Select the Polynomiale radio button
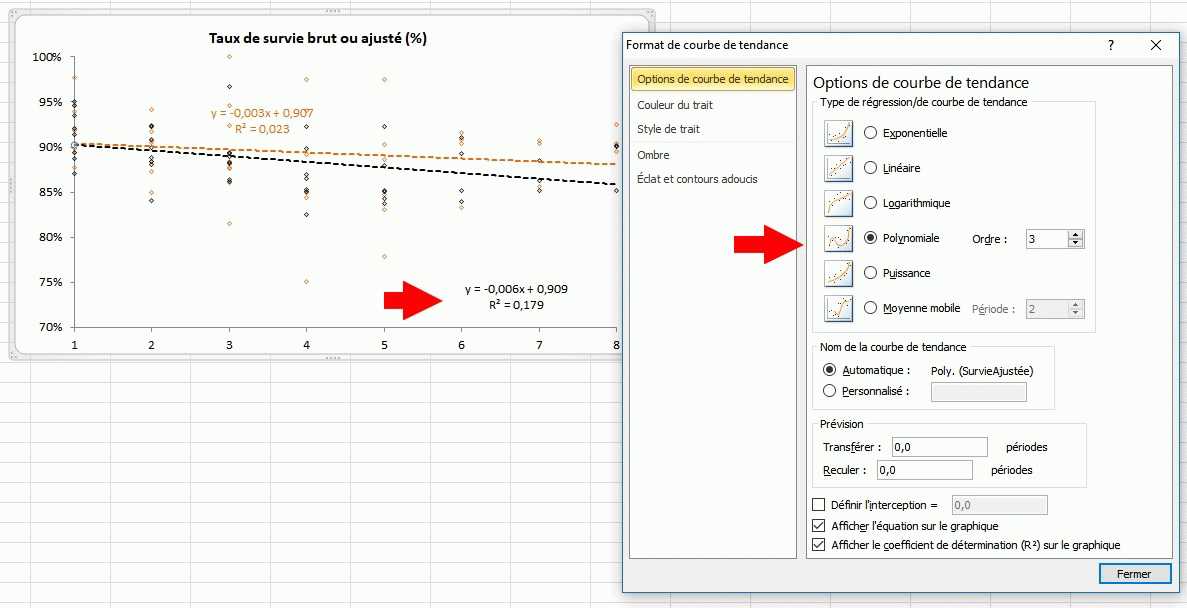Screen dimensions: 1187x608 [871, 238]
